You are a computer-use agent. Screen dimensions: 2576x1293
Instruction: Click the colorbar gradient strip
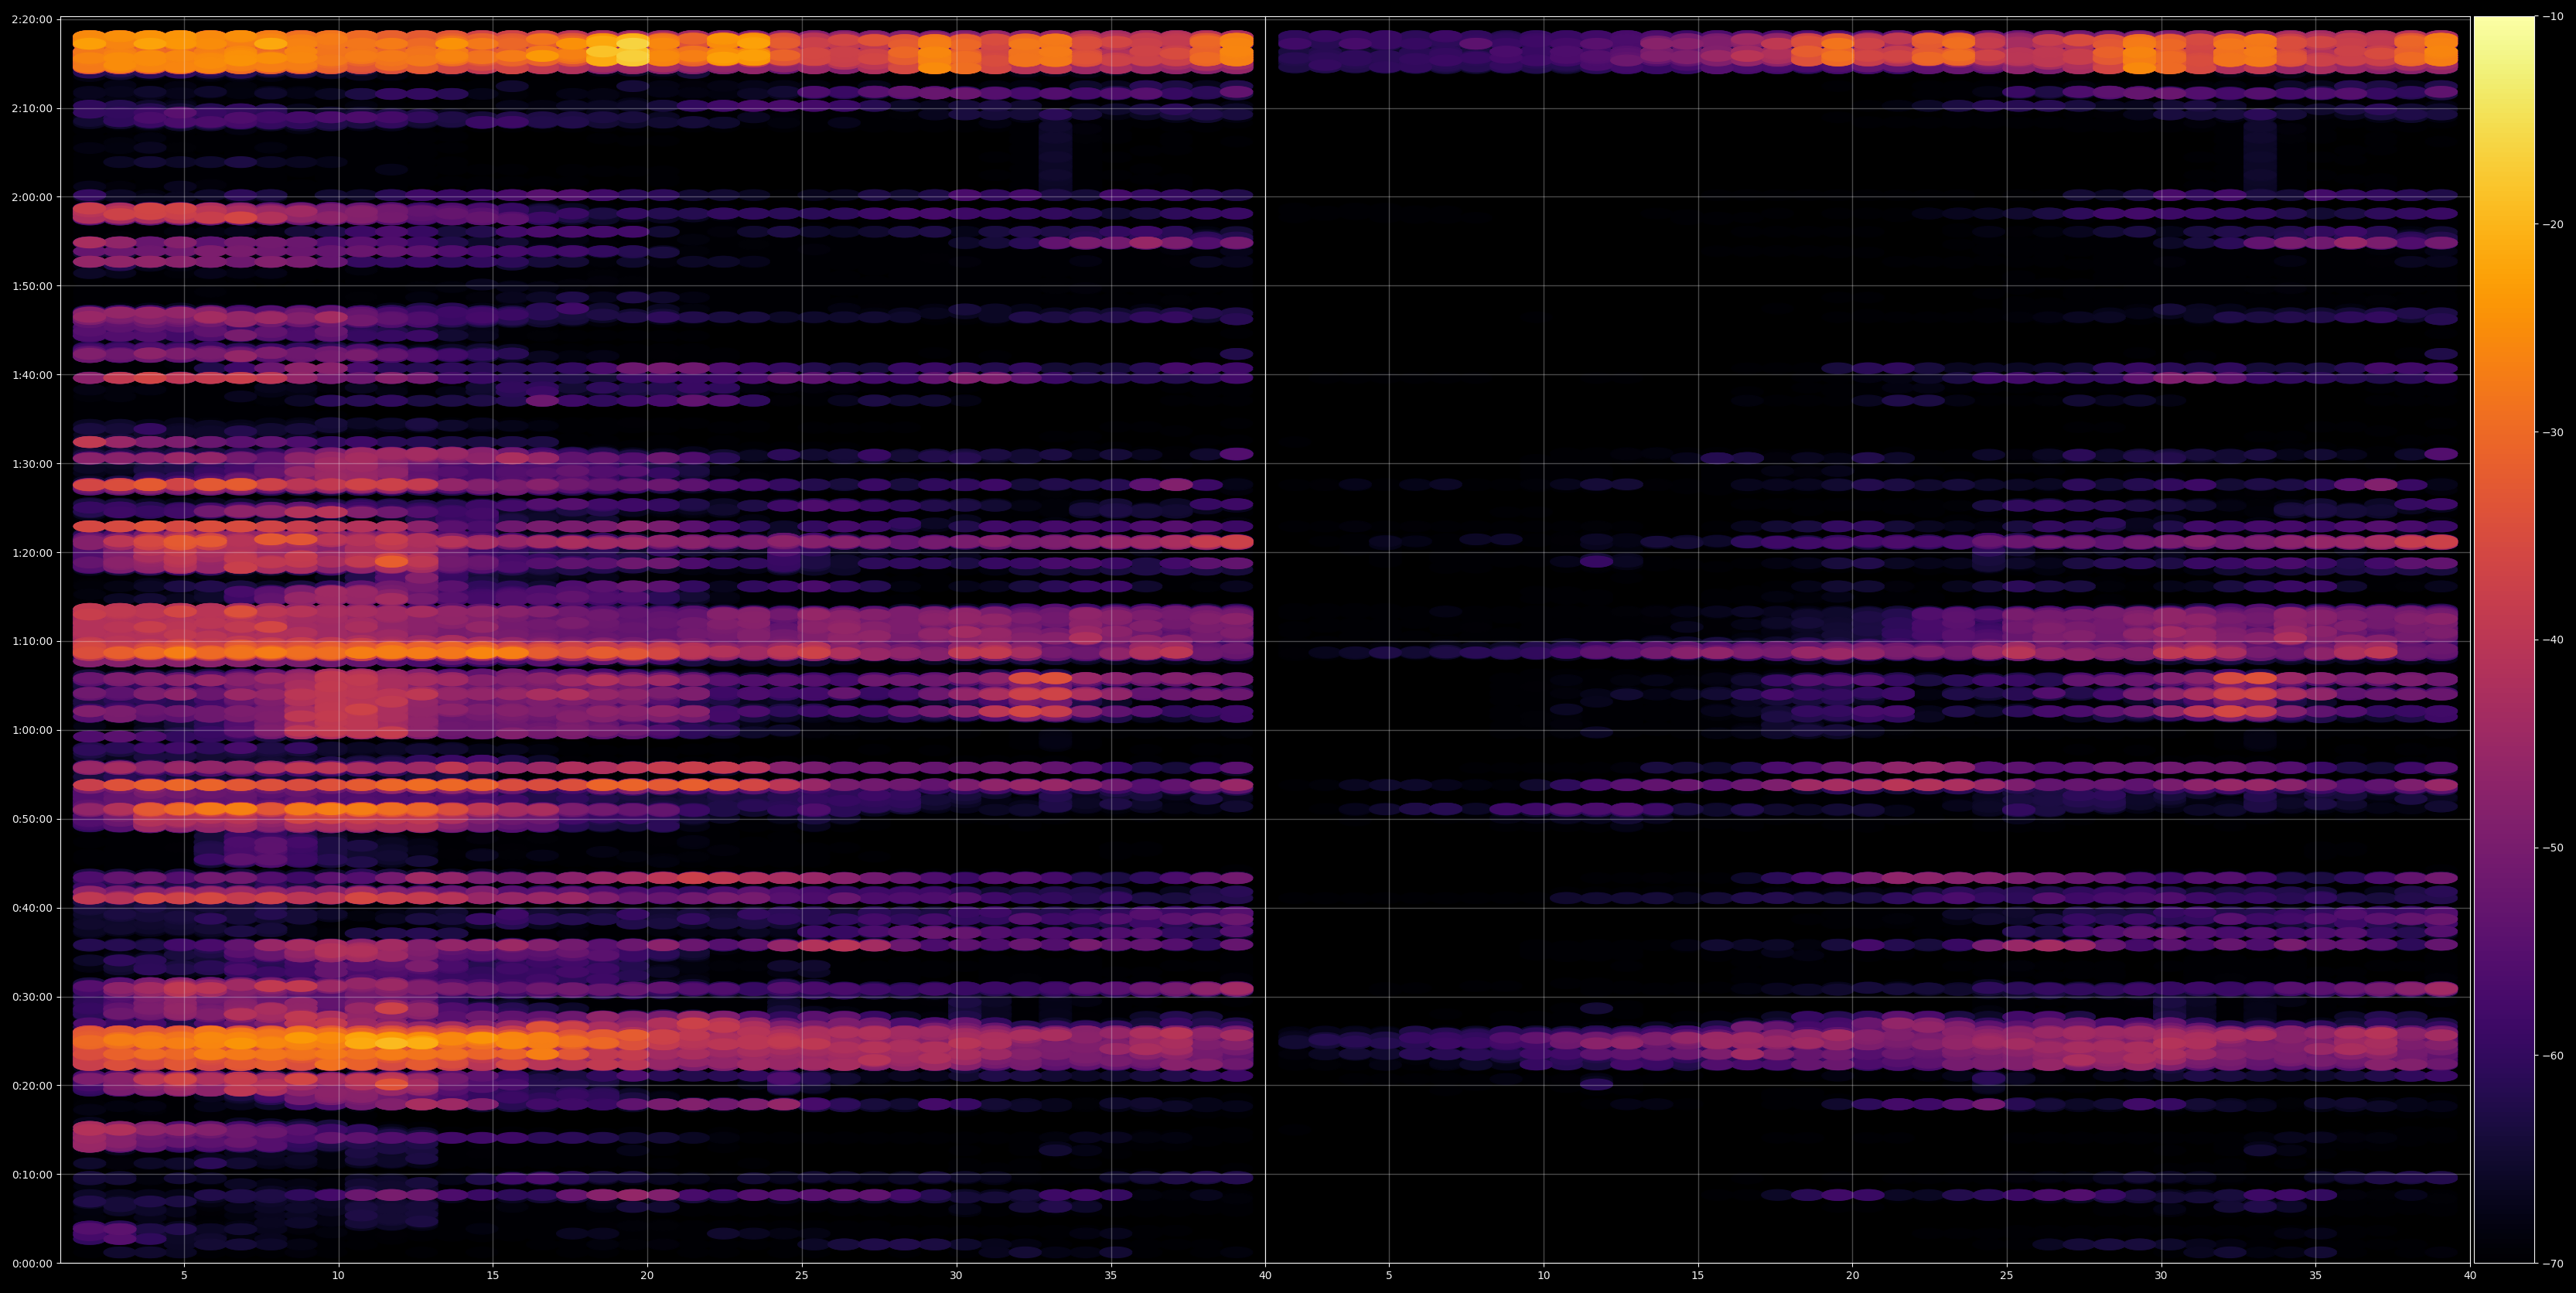click(x=2504, y=640)
